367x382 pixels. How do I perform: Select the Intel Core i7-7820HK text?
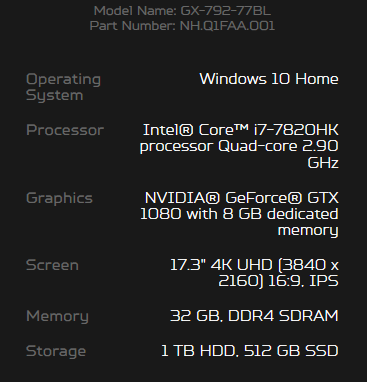tap(241, 130)
